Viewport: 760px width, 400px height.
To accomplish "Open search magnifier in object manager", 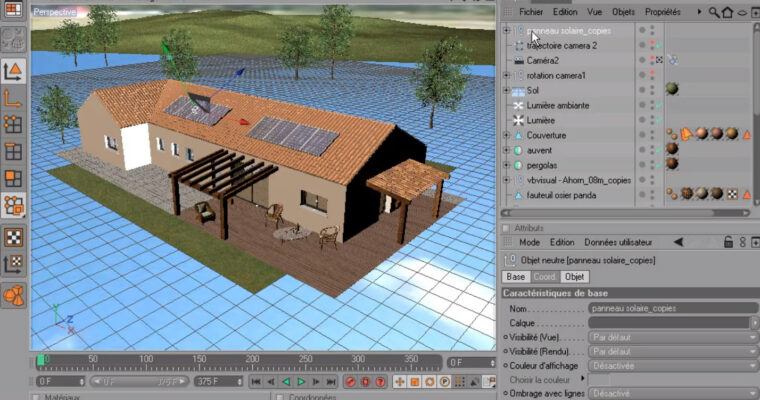I will point(714,12).
